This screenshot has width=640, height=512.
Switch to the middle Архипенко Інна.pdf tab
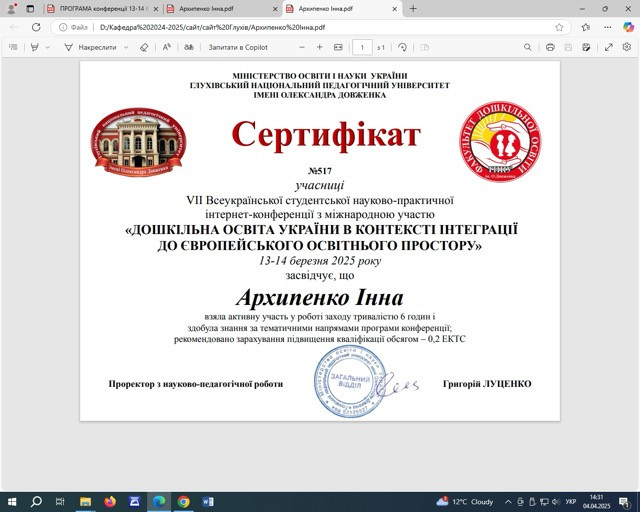pyautogui.click(x=222, y=9)
